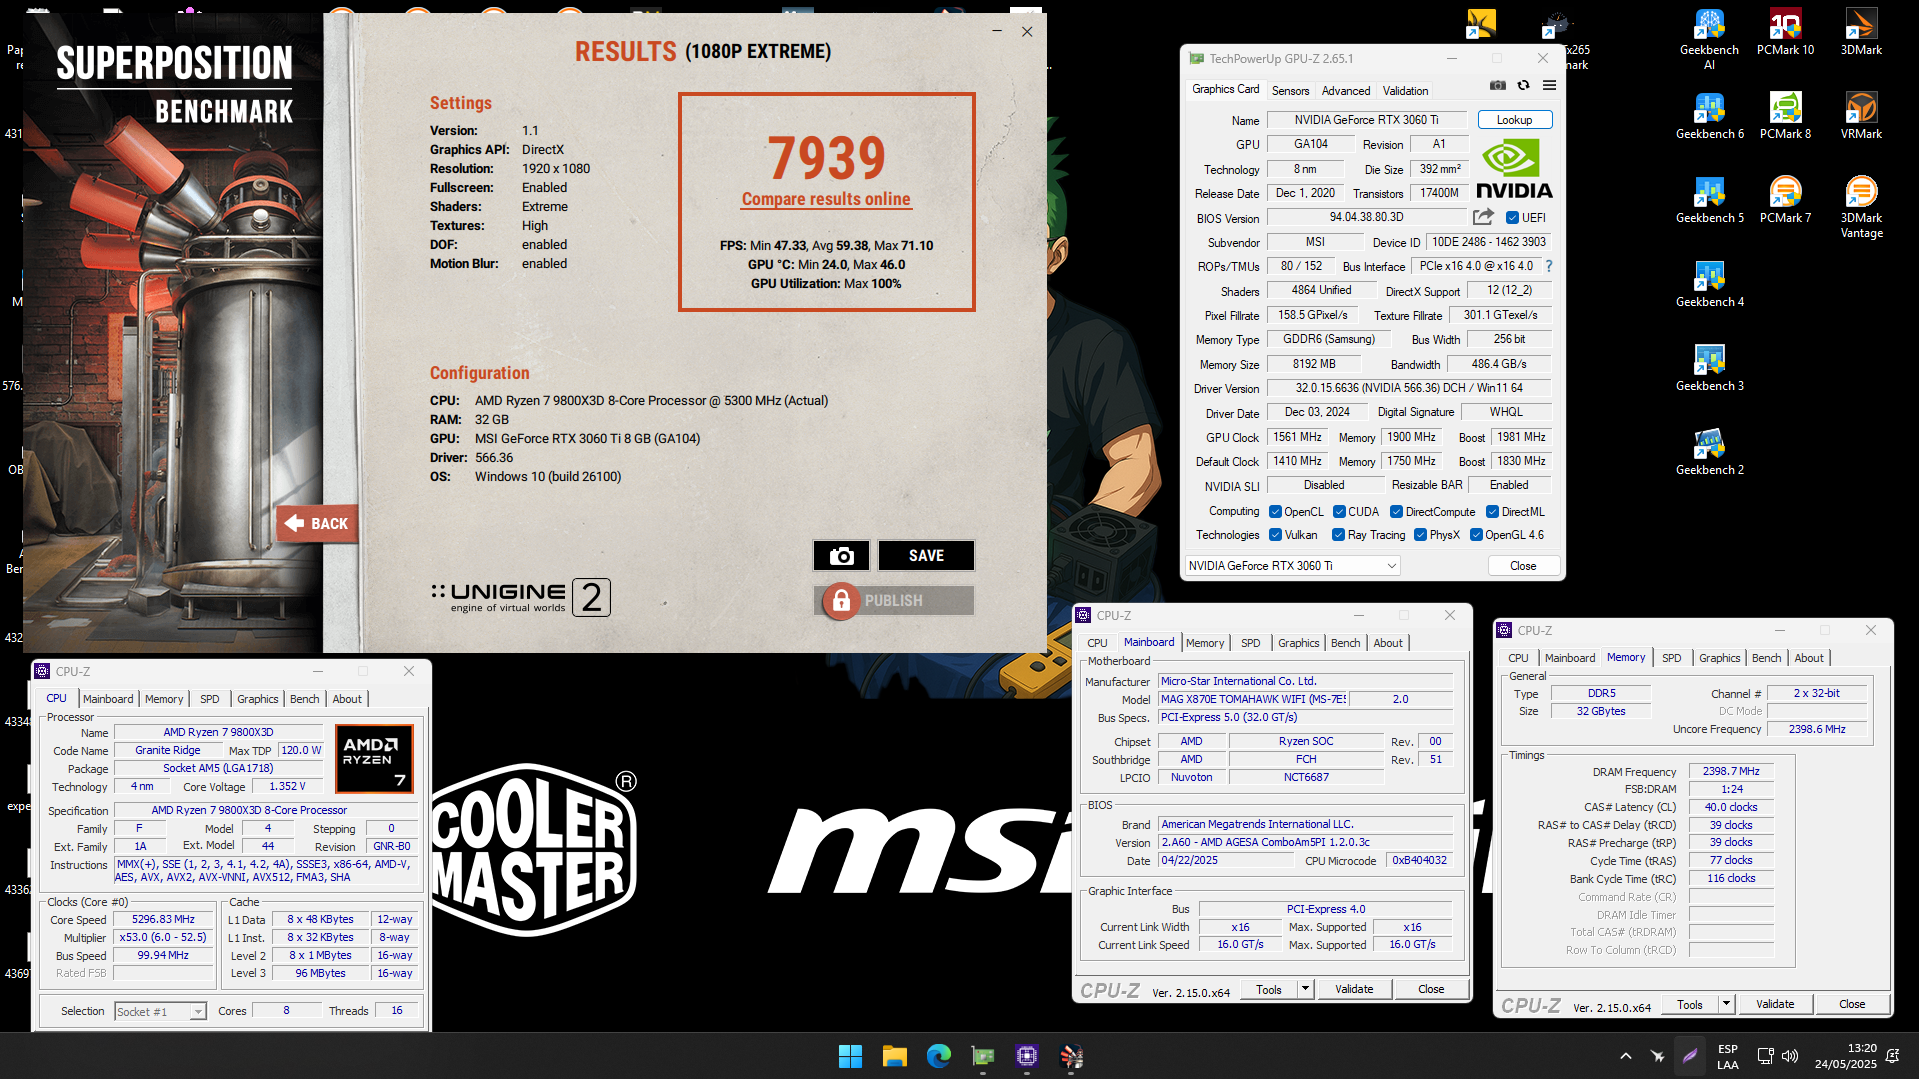Screen dimensions: 1919x1079
Task: Switch to Sensors tab in GPU-Z
Action: click(1290, 91)
